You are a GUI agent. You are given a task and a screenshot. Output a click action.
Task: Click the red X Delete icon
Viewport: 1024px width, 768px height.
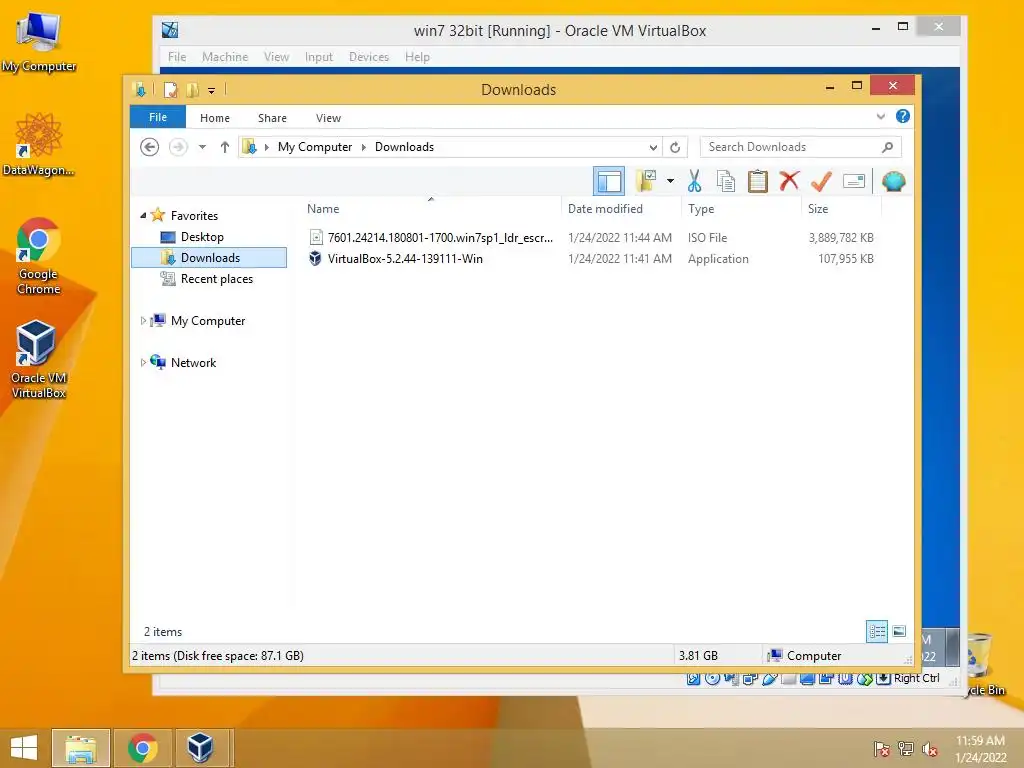[789, 180]
